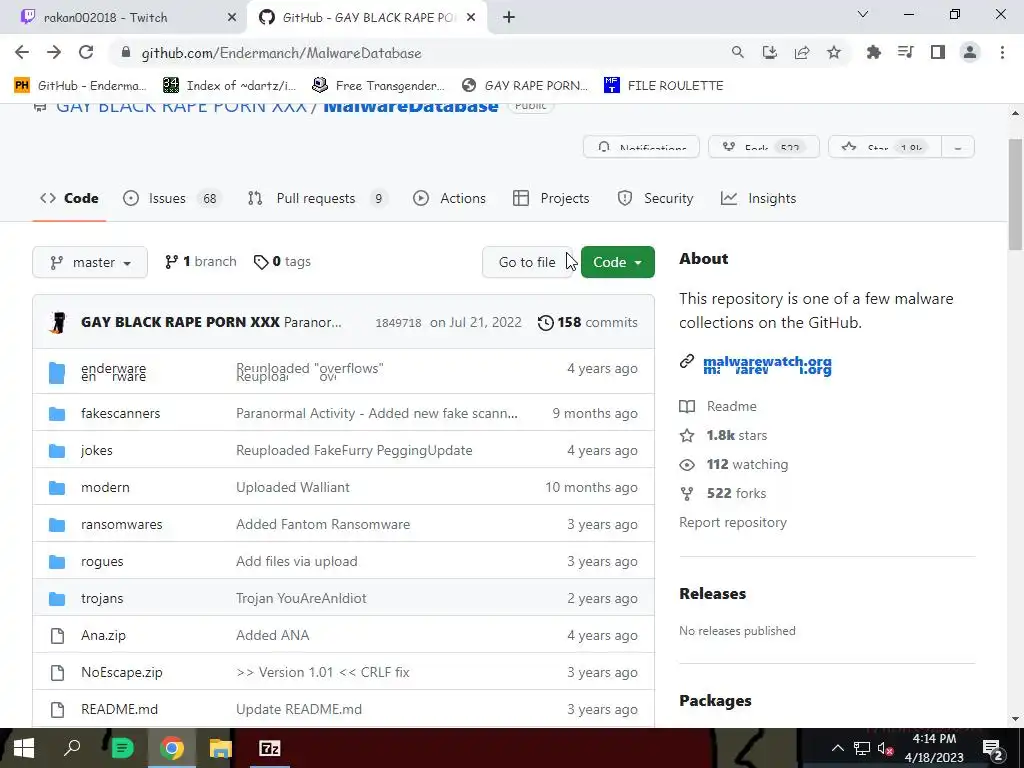Open the NoEscape.zip file
1024x768 pixels.
(121, 673)
